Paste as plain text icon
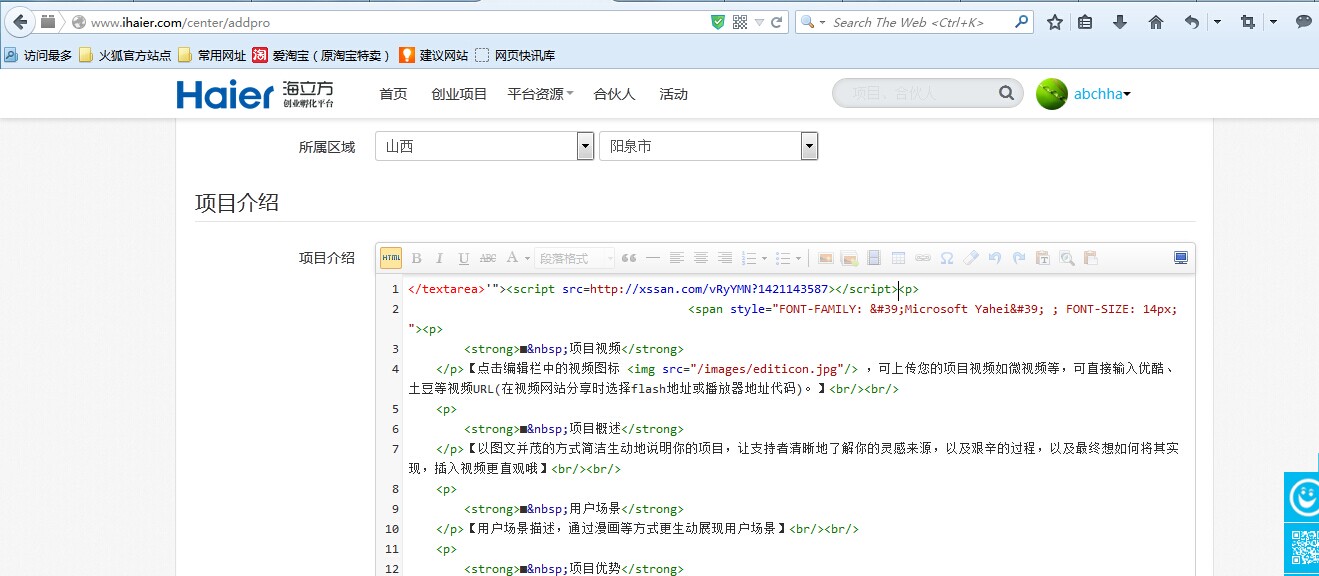The width and height of the screenshot is (1319, 576). click(x=1043, y=258)
